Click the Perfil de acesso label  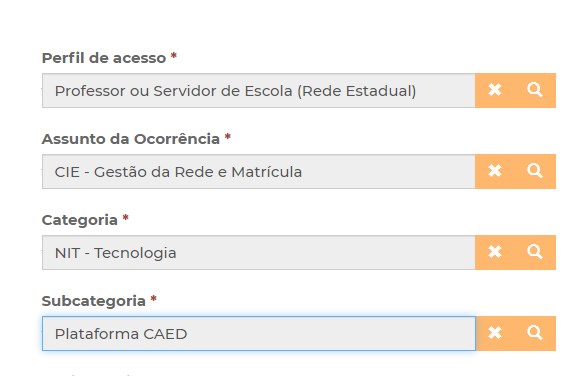[104, 58]
